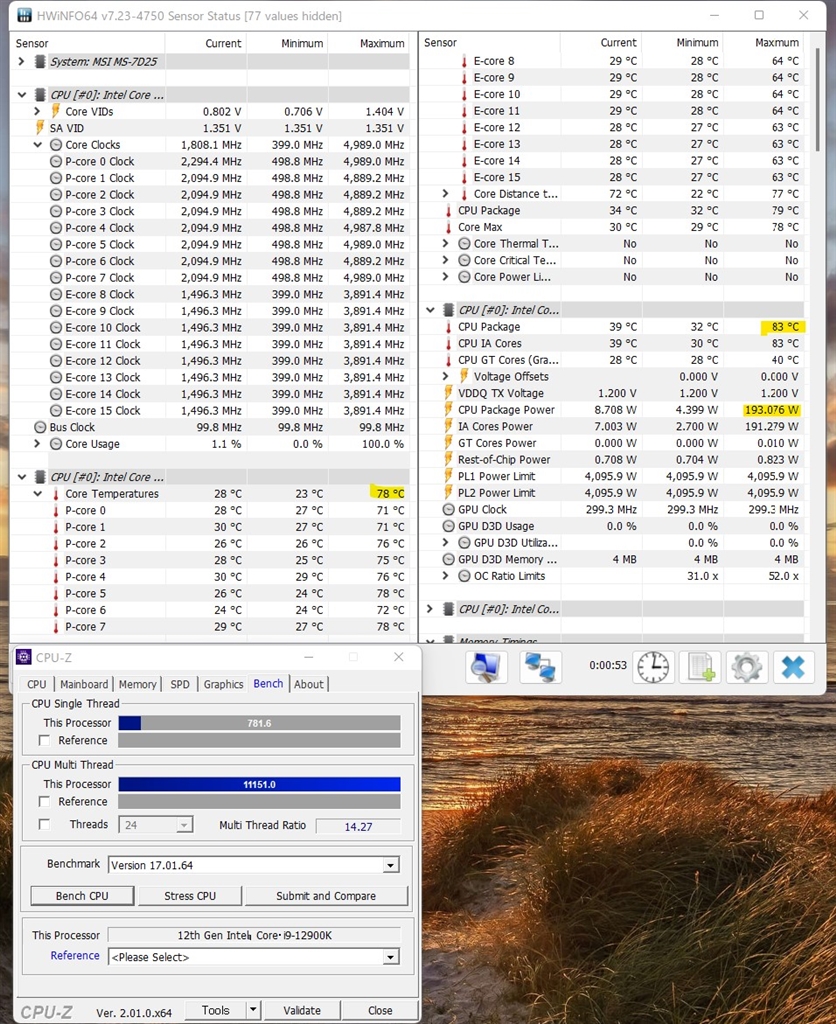Screen dimensions: 836x1024
Task: Expand Core Thermal Throttling group
Action: (x=445, y=244)
